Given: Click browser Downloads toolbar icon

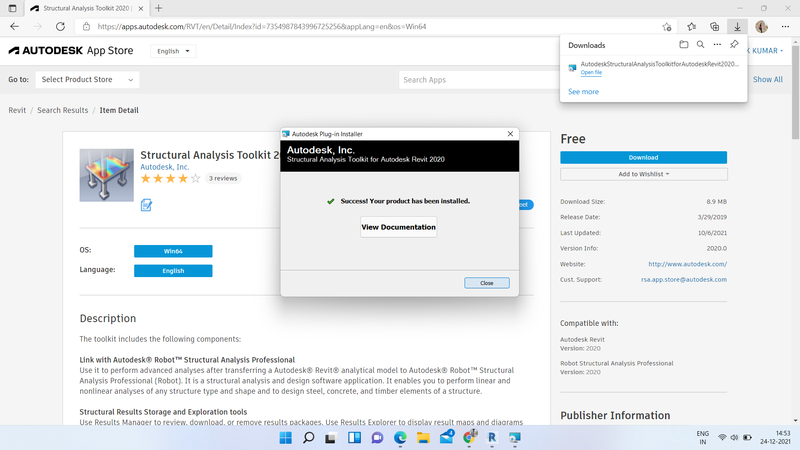Looking at the screenshot, I should point(737,27).
